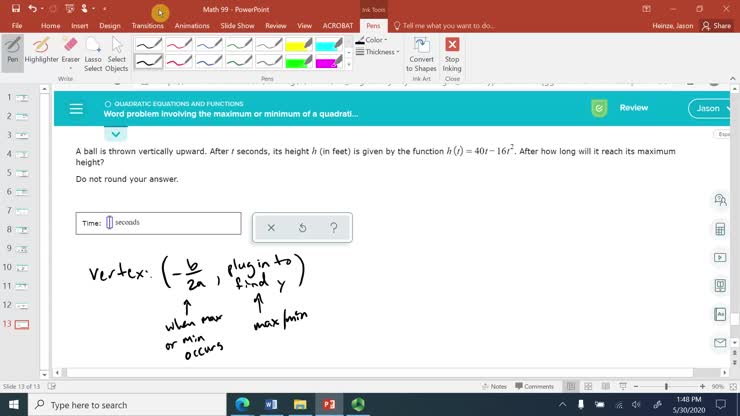Viewport: 740px width, 416px height.
Task: Expand the Jason user menu
Action: click(x=712, y=108)
